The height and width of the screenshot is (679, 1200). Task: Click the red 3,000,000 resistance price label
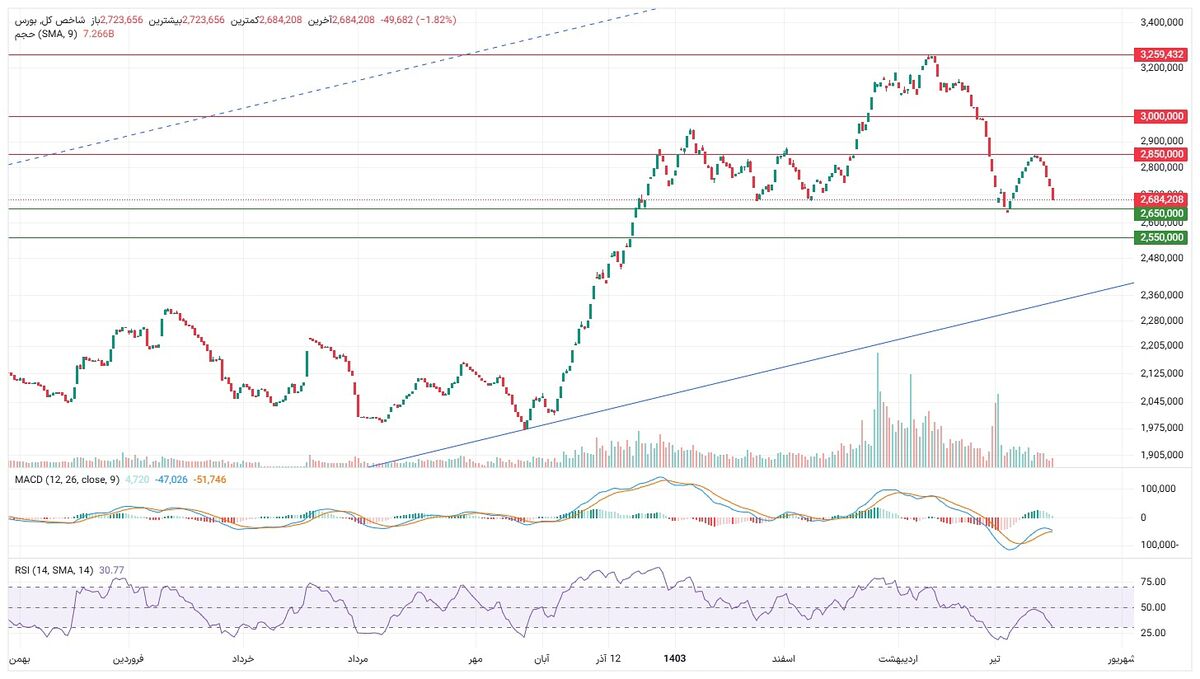(x=1161, y=116)
